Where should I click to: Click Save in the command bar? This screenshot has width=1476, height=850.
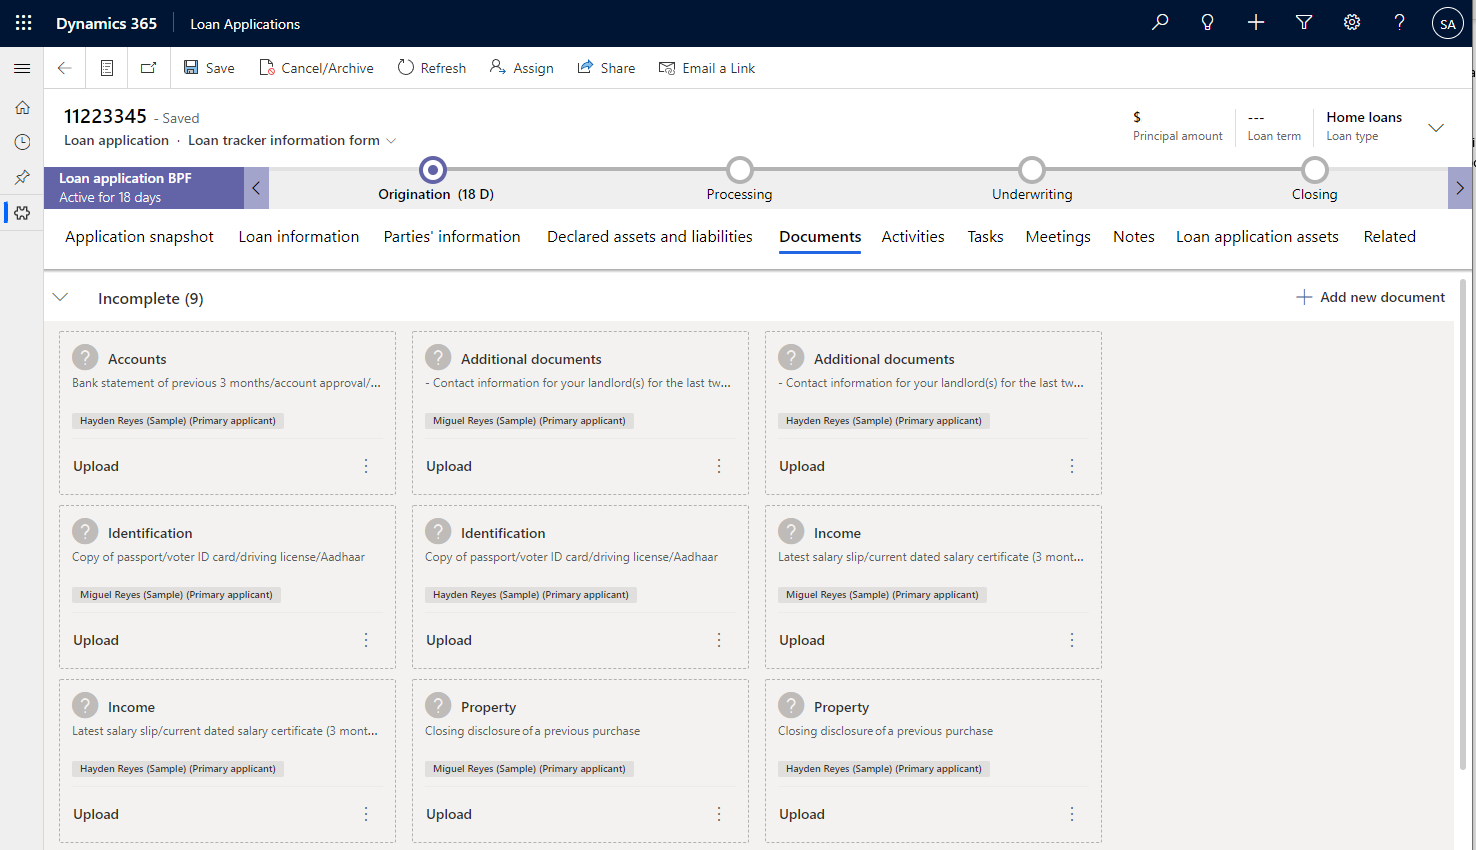209,68
